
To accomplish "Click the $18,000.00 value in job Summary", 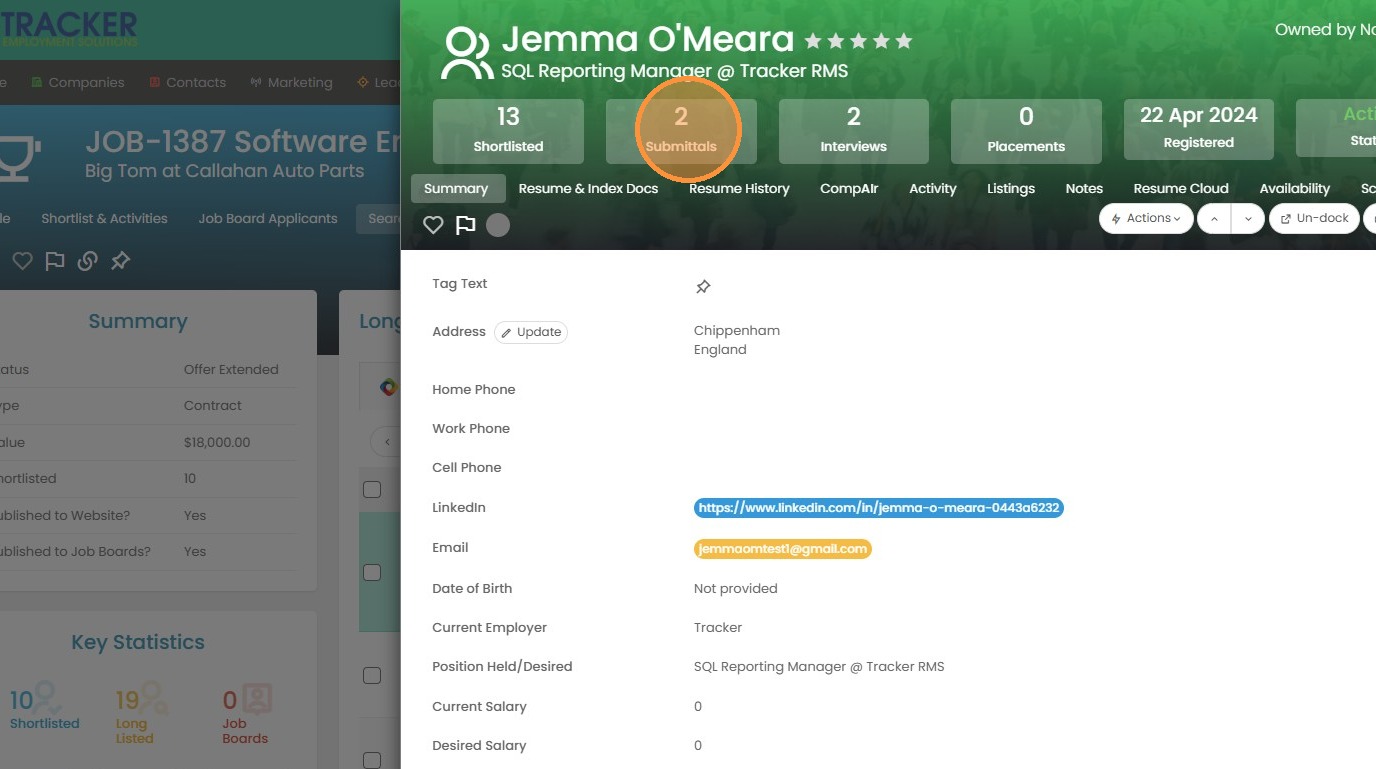I will click(x=217, y=442).
